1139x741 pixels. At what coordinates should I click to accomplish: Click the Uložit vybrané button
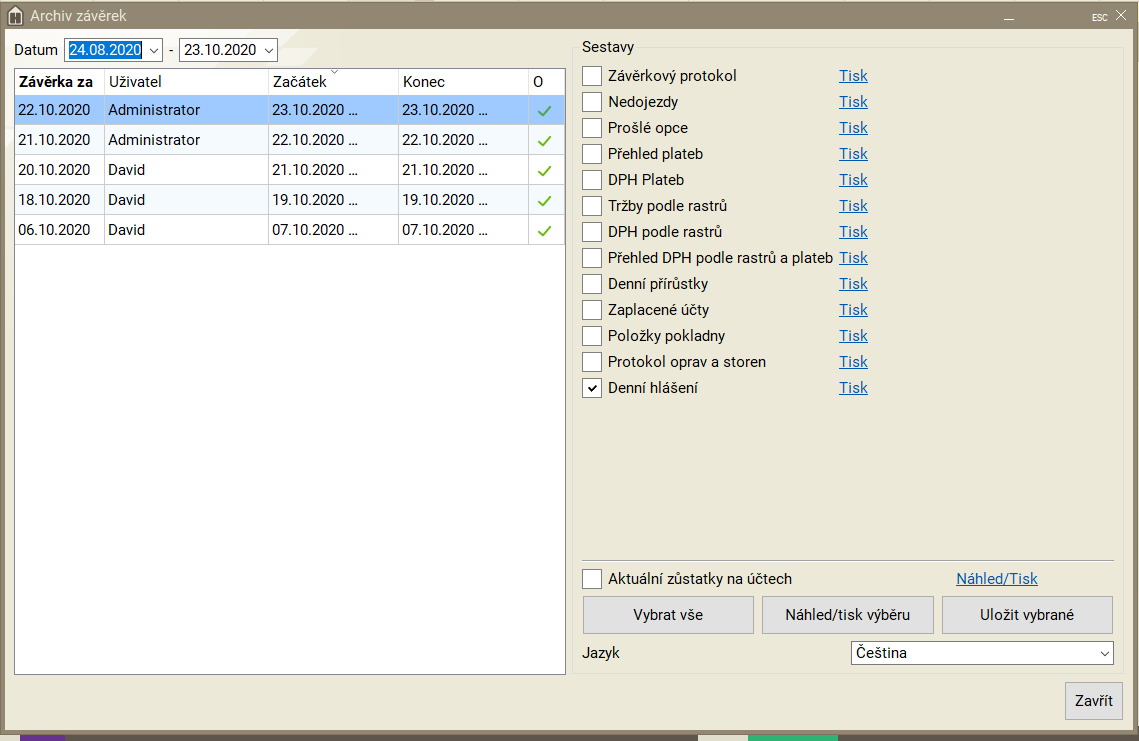(1027, 615)
